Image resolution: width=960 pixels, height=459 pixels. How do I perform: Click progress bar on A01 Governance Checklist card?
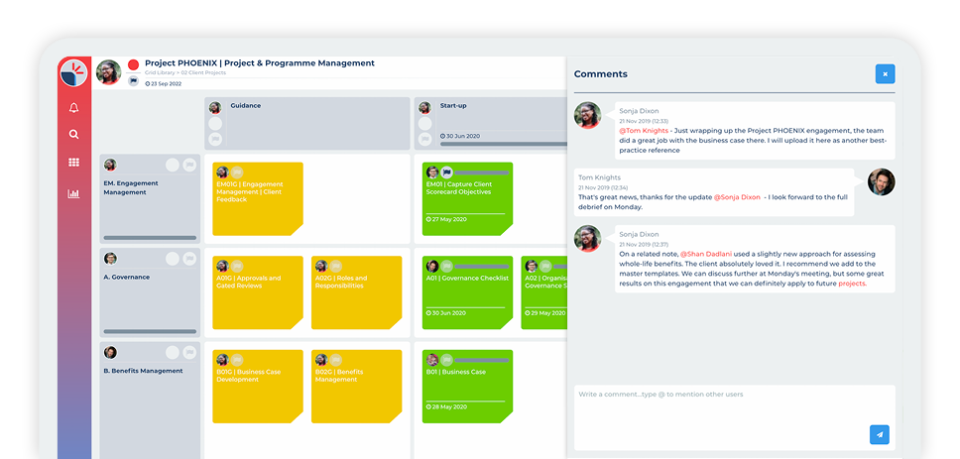click(x=482, y=266)
